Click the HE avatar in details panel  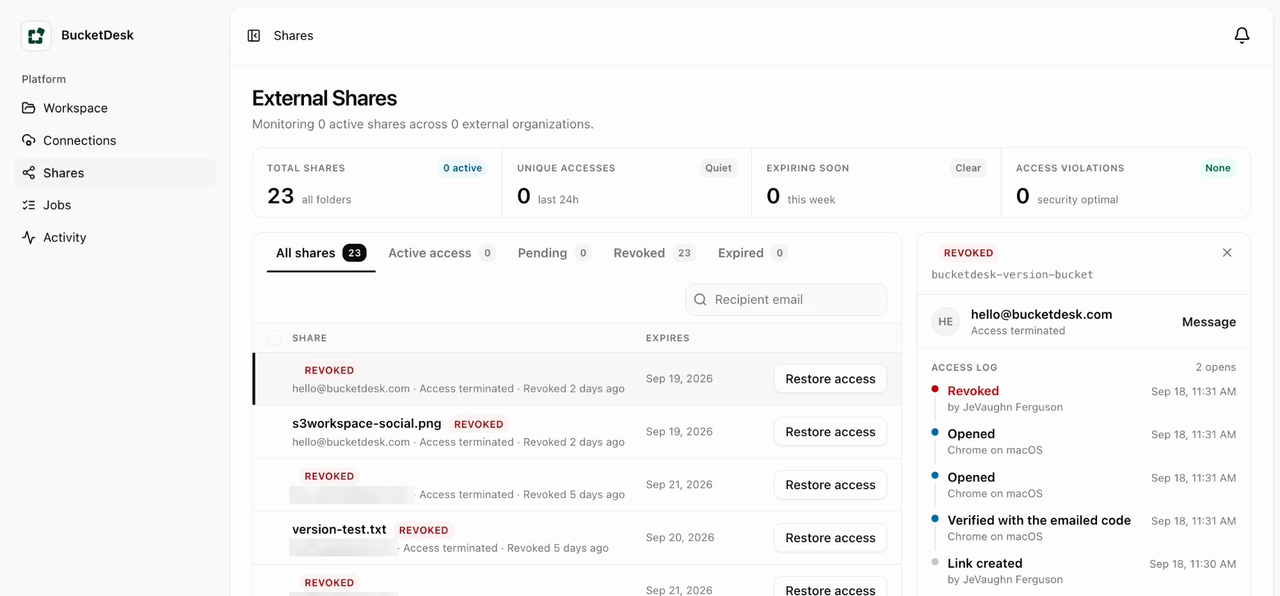[x=945, y=322]
